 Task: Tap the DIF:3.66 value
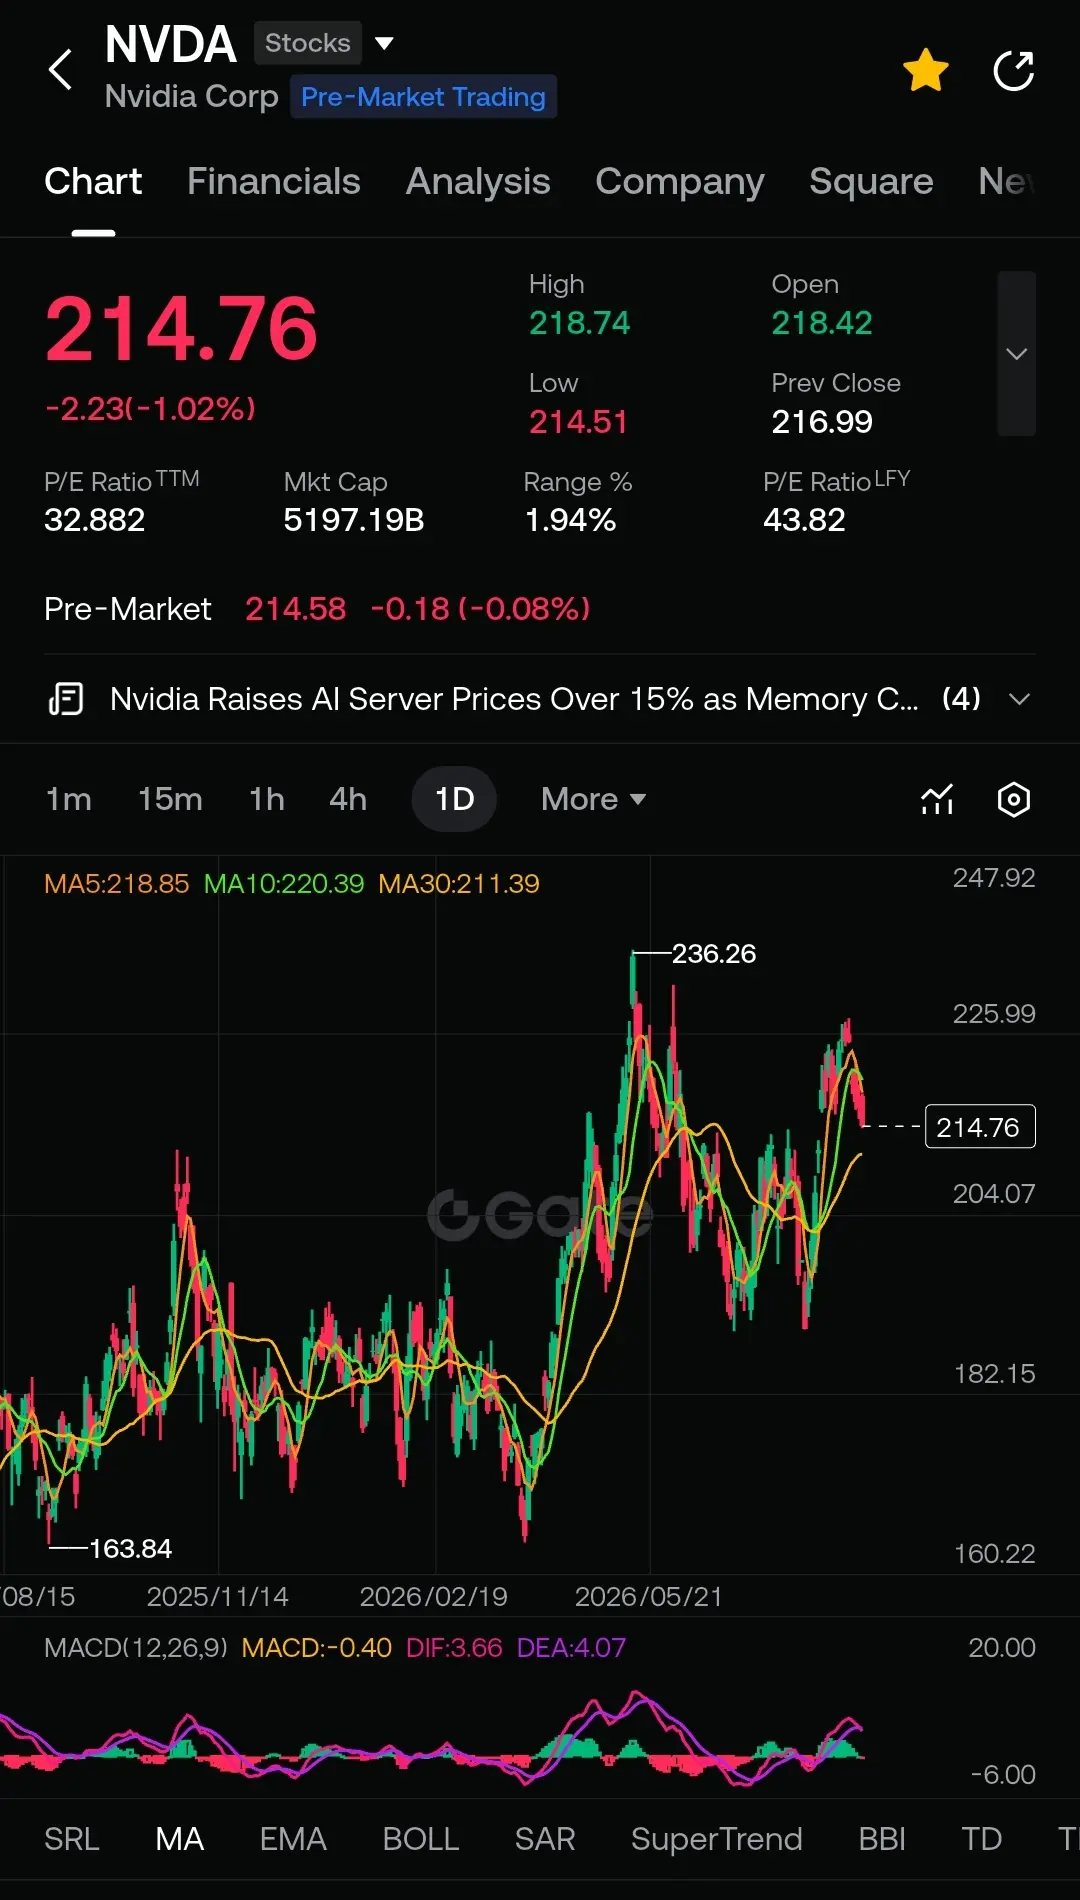point(454,1648)
